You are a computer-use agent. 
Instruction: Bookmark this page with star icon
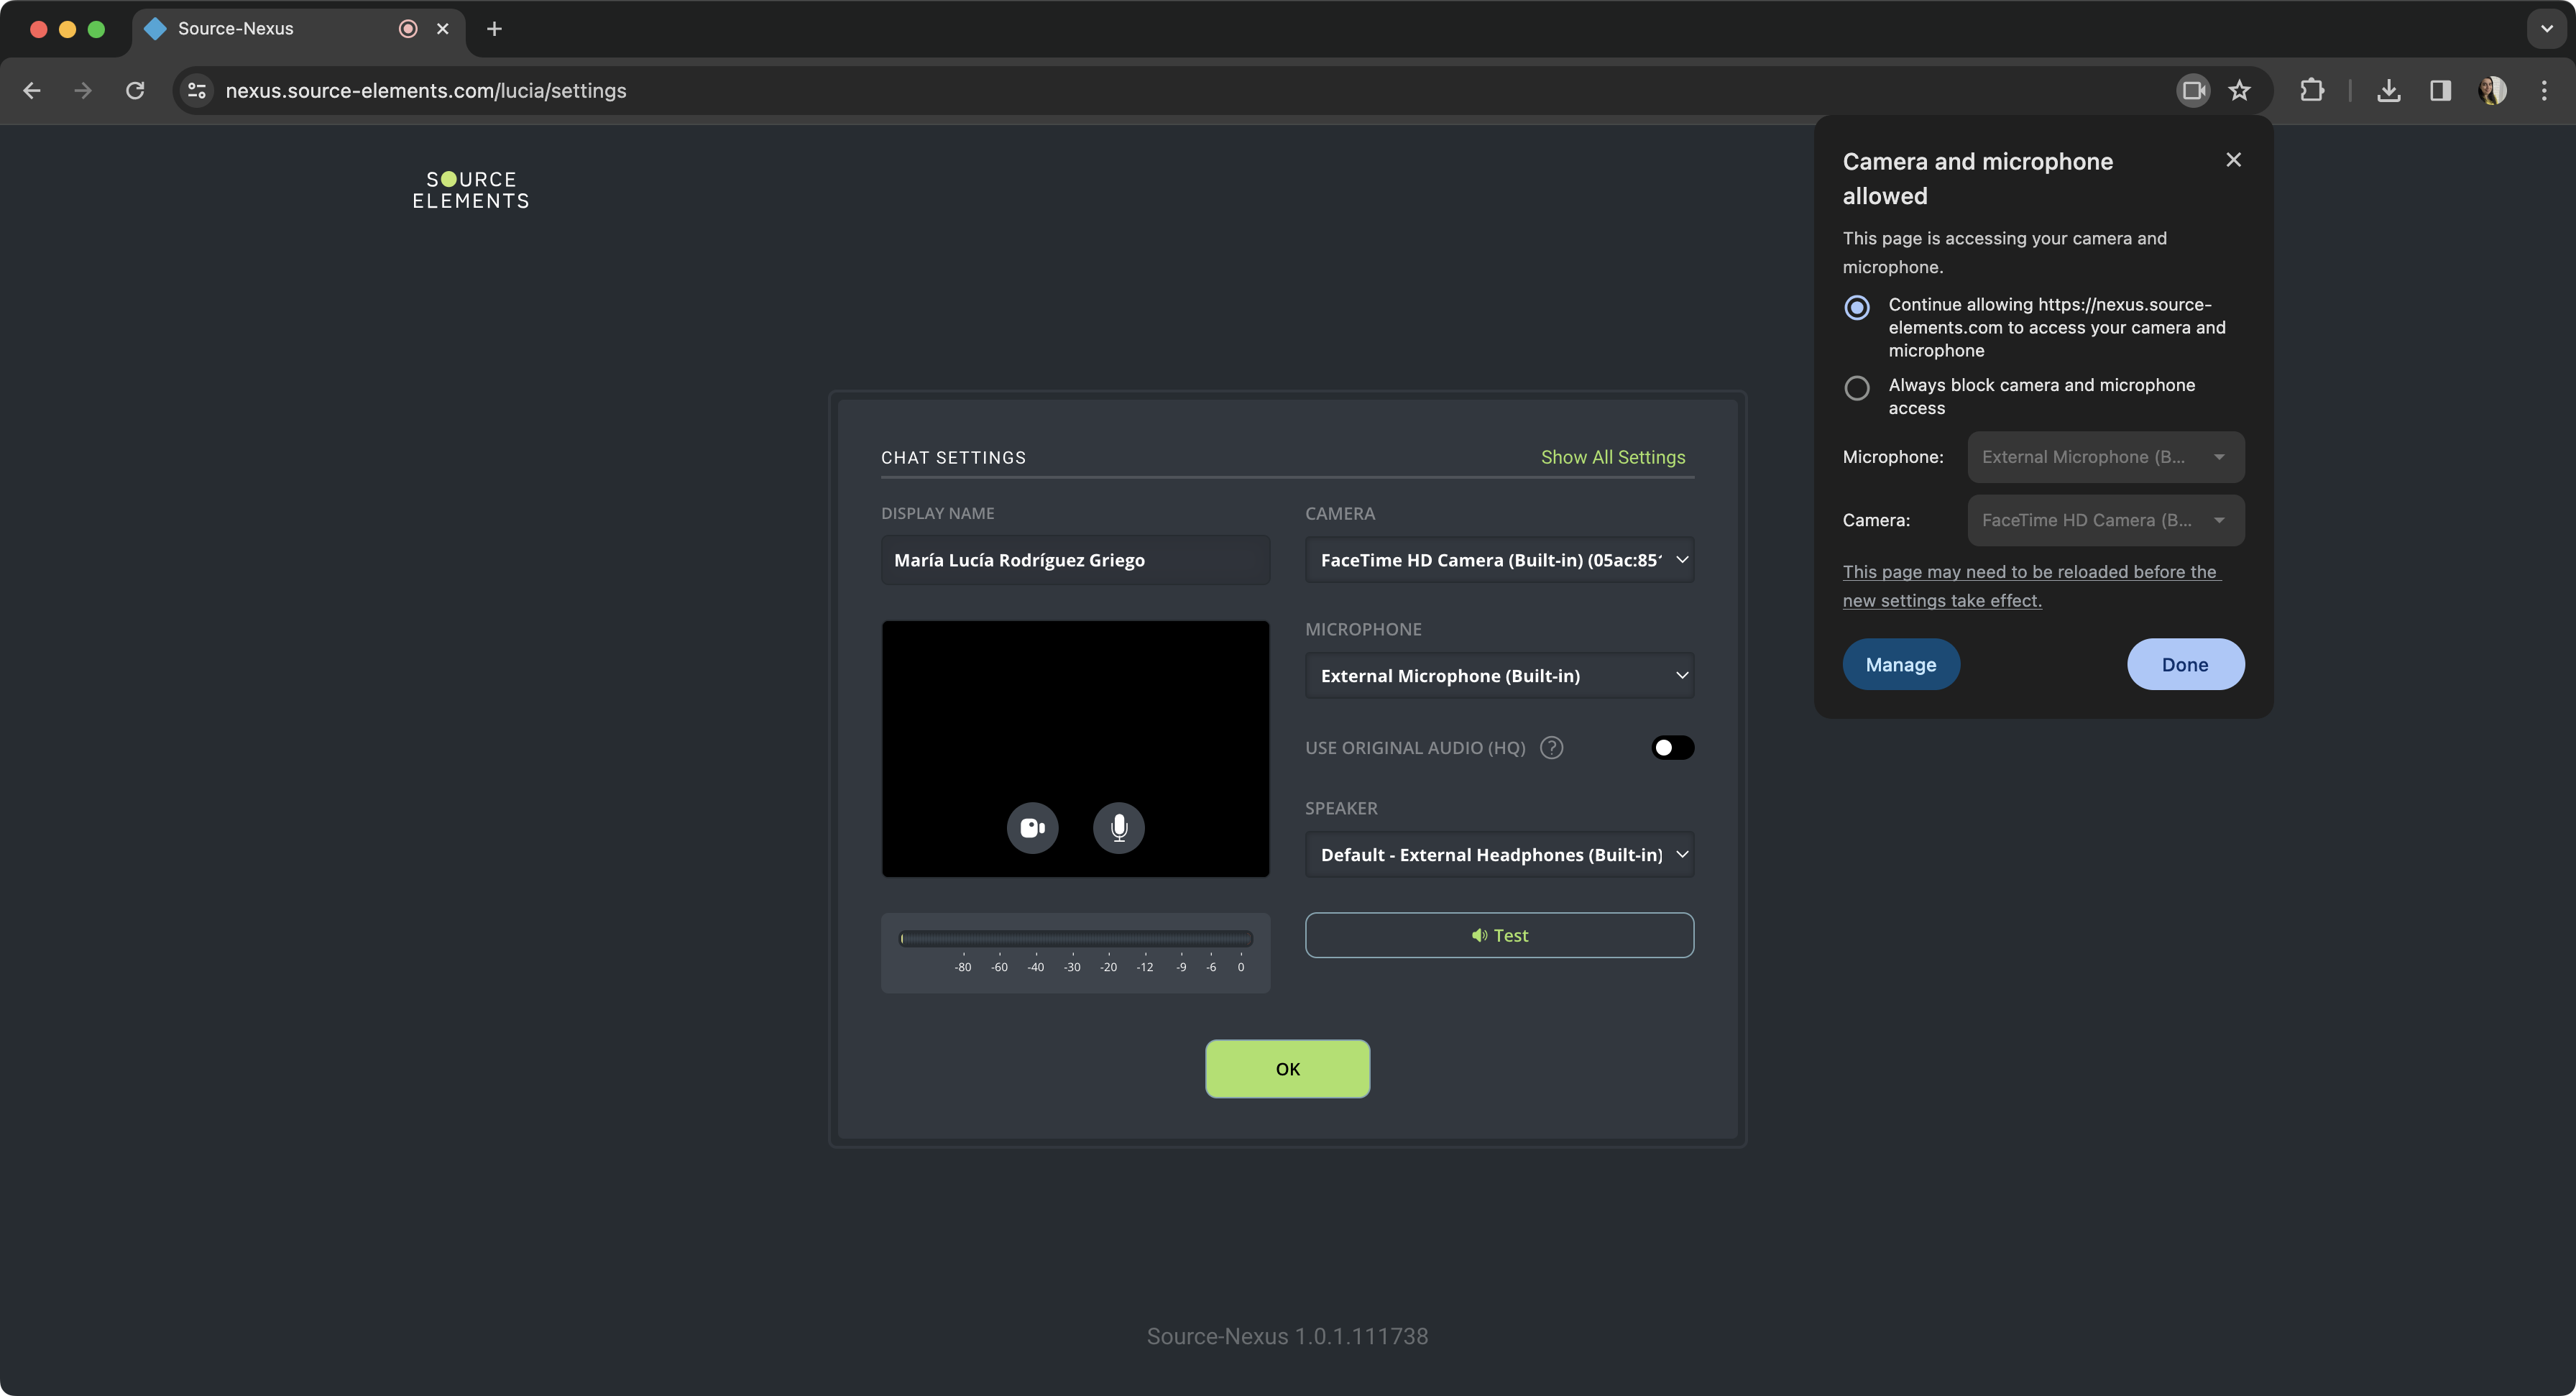coord(2239,91)
